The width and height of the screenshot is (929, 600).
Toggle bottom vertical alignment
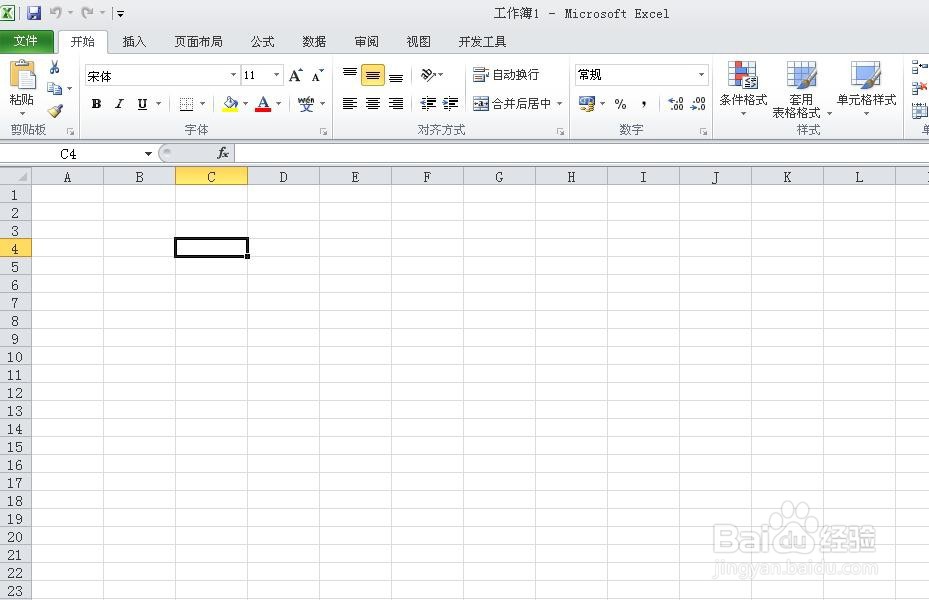(396, 76)
